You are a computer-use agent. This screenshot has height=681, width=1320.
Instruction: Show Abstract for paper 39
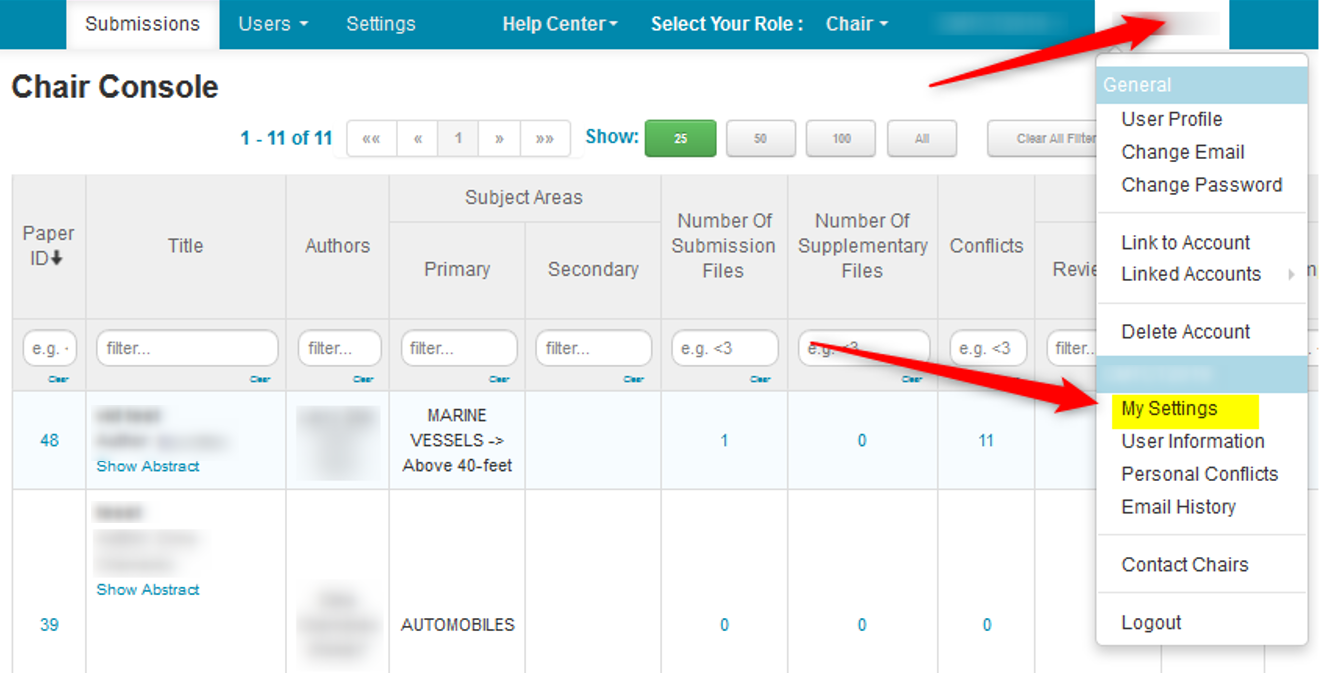[148, 590]
